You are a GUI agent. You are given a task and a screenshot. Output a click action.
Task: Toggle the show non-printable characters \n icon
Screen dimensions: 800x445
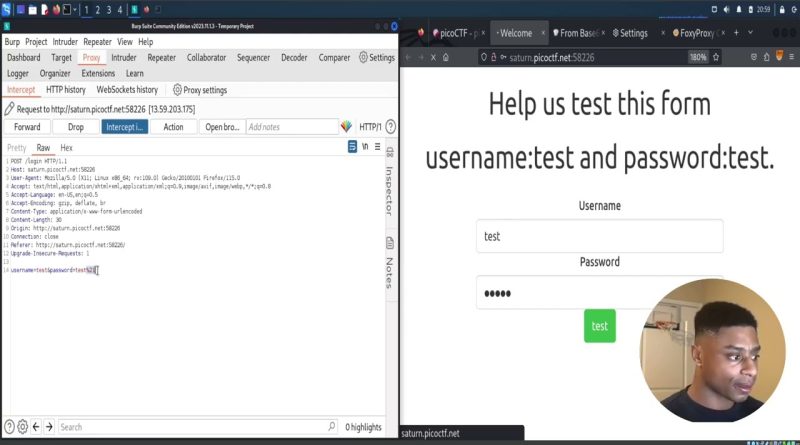click(365, 146)
